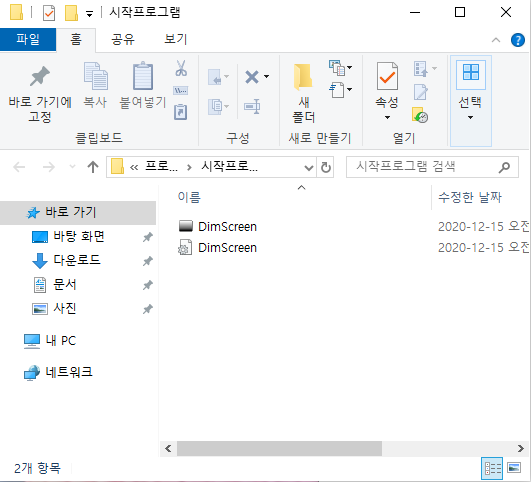531x482 pixels.
Task: Switch to details view in status bar
Action: pos(492,468)
